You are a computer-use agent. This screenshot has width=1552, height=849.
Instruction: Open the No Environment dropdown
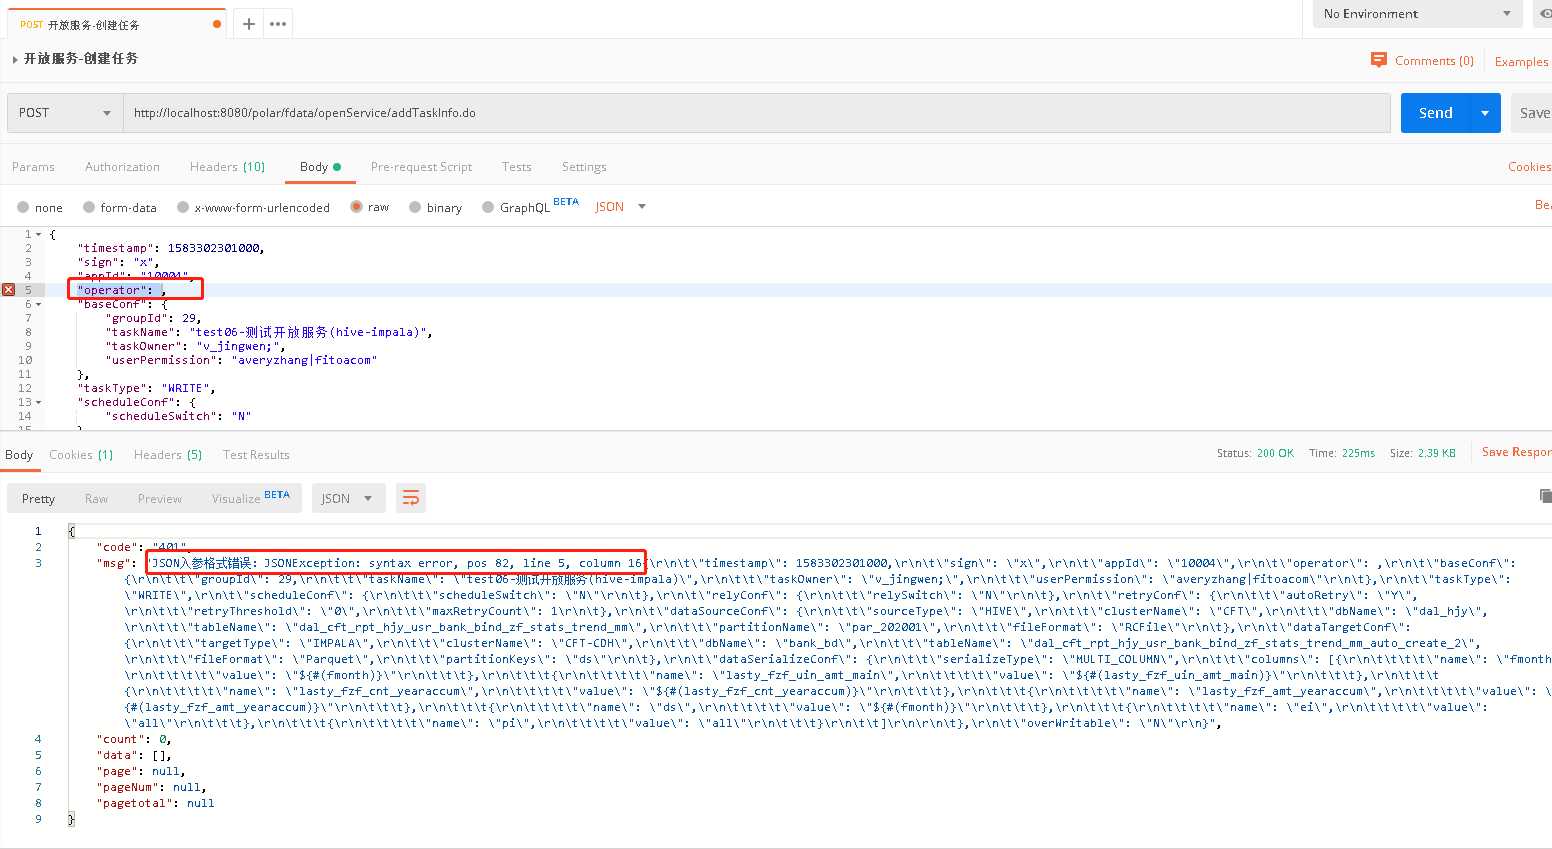point(1417,14)
